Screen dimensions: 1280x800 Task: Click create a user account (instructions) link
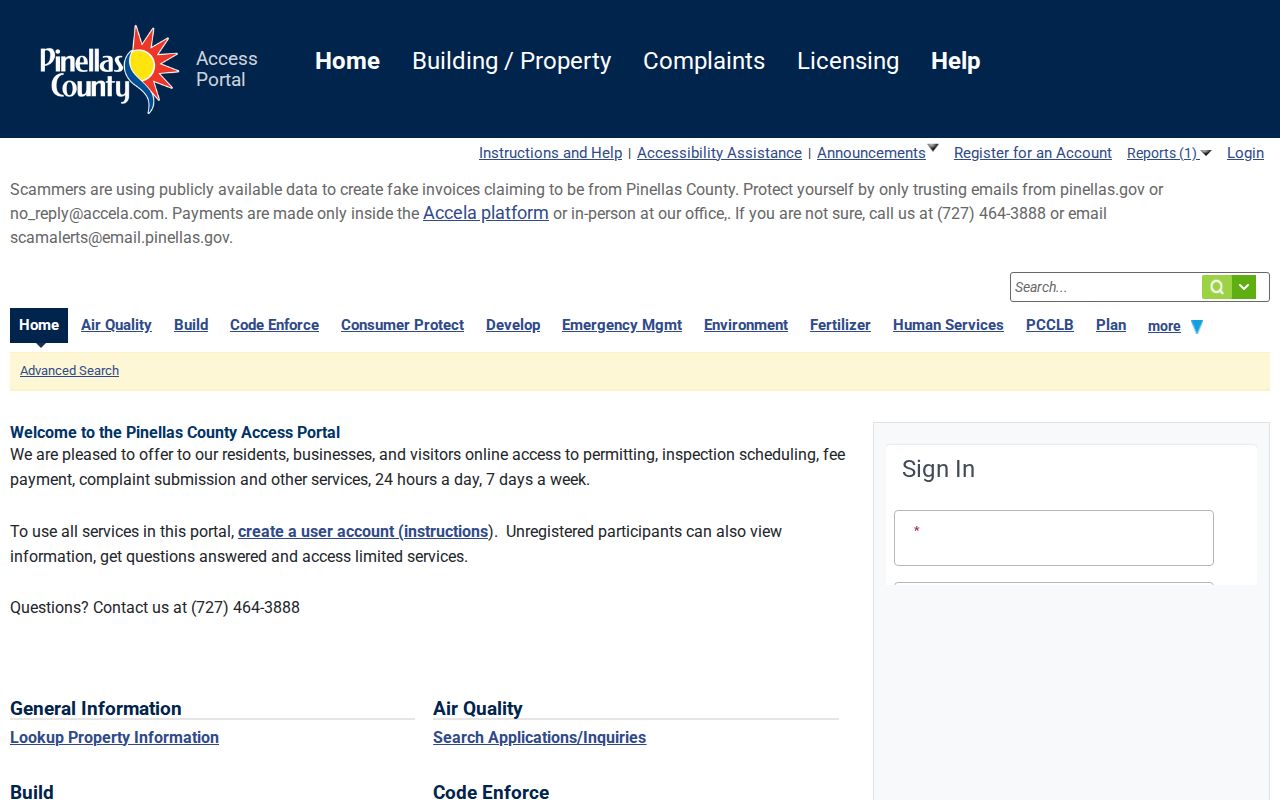point(364,532)
